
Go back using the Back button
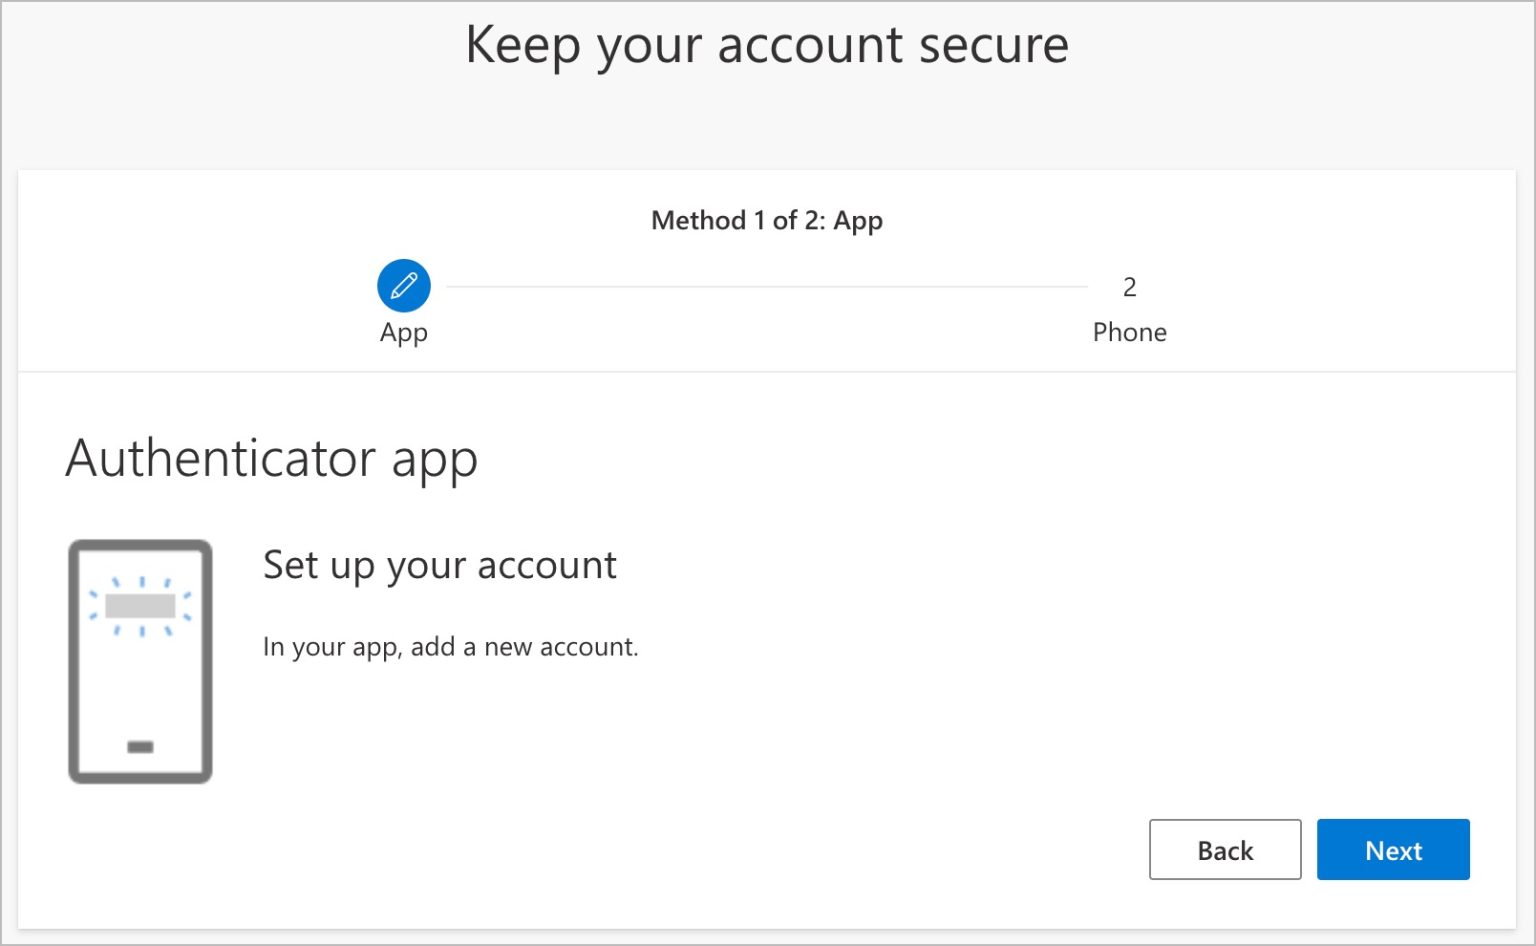coord(1224,850)
